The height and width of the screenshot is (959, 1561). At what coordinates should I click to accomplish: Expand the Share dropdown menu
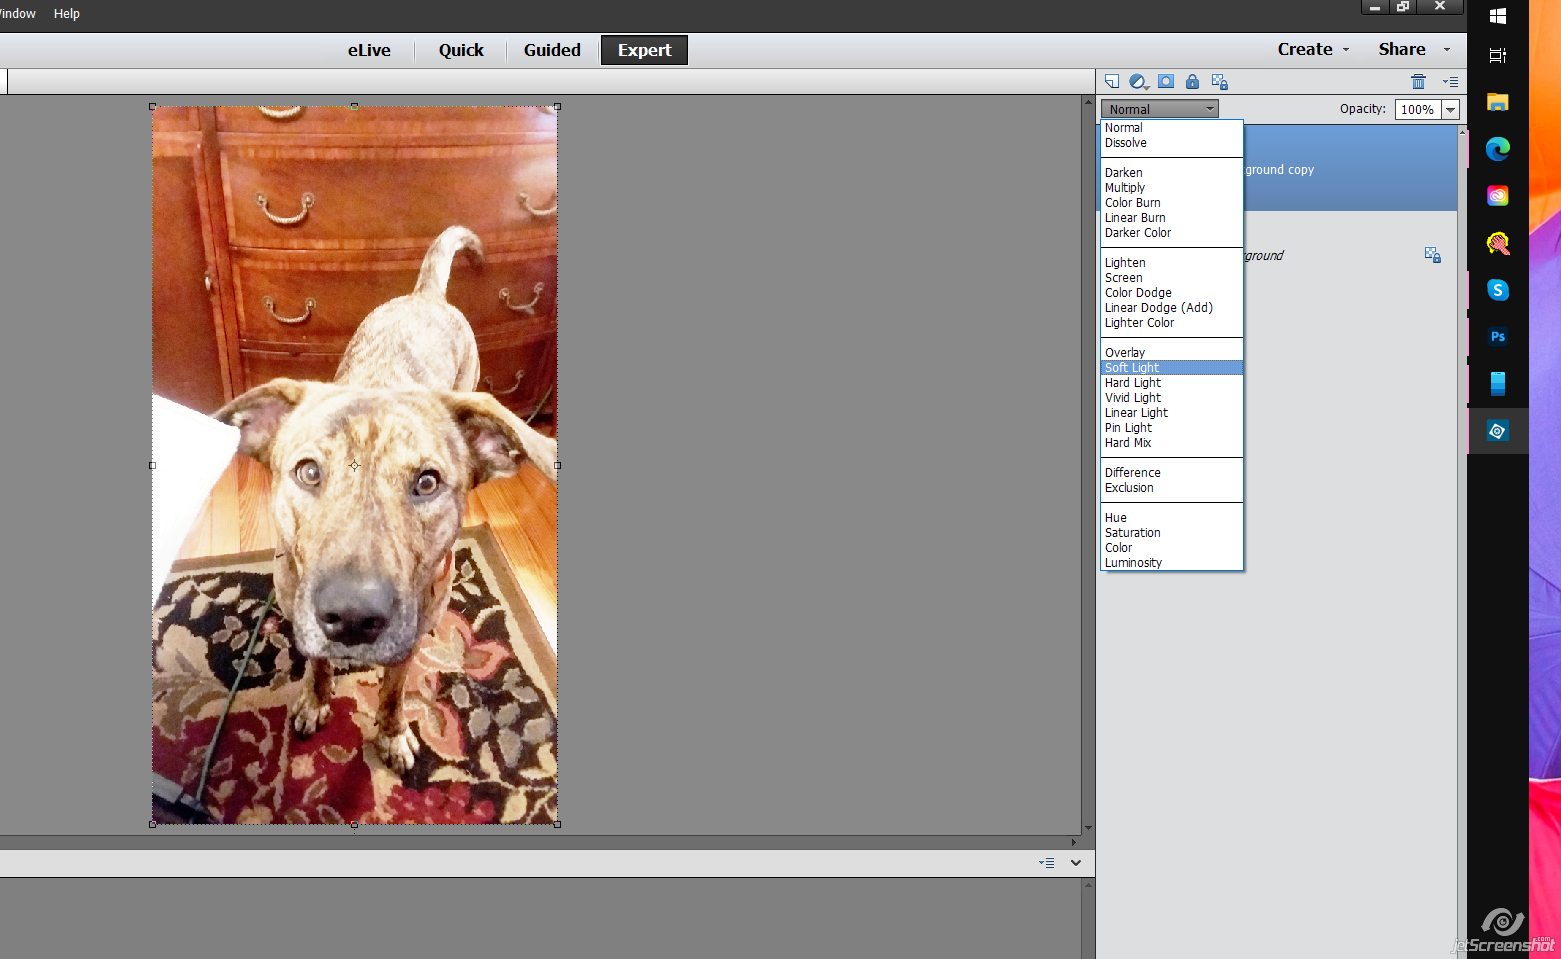coord(1413,49)
